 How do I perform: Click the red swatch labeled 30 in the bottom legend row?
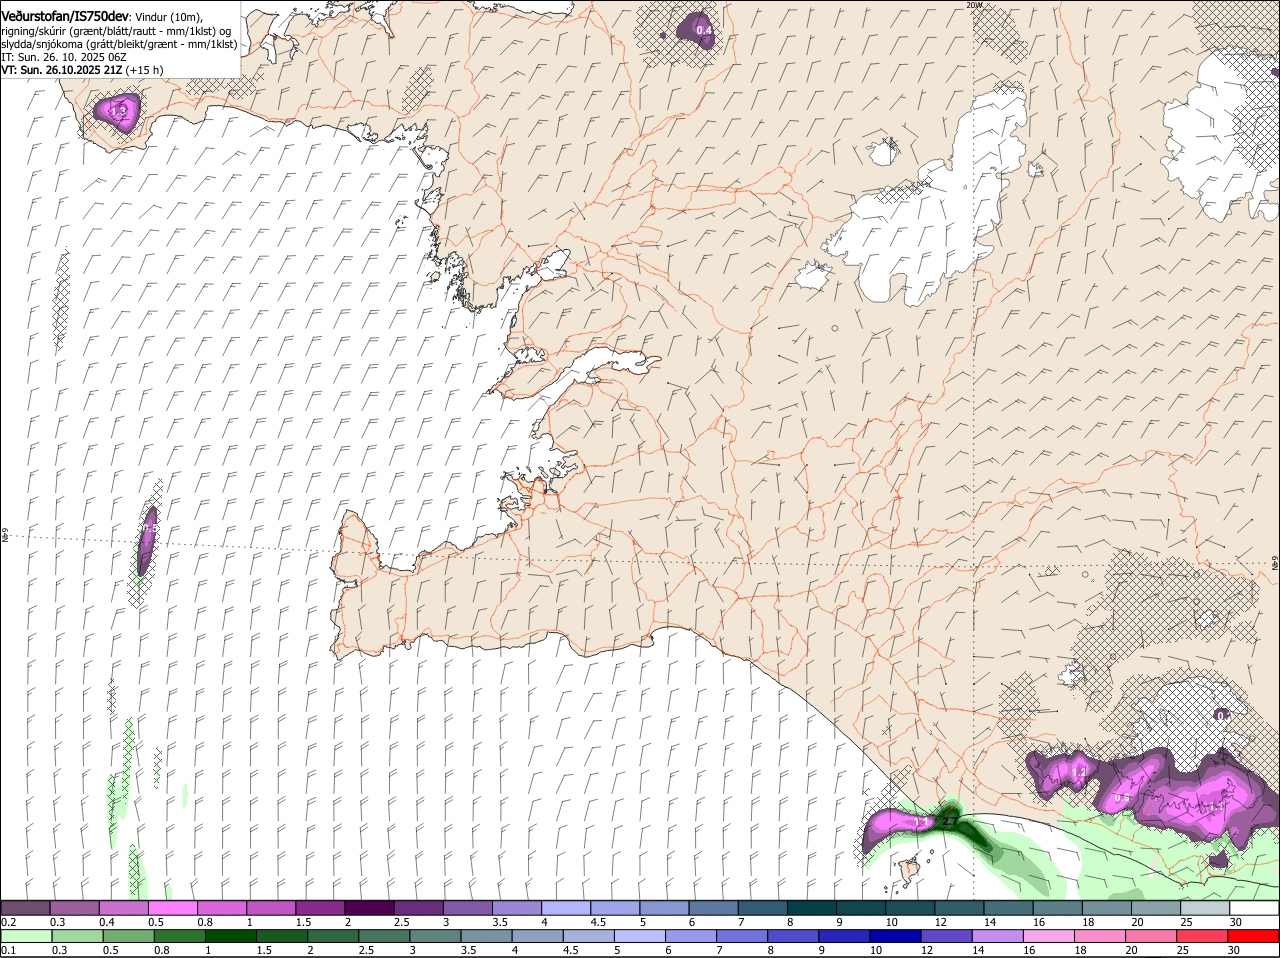click(x=1253, y=936)
